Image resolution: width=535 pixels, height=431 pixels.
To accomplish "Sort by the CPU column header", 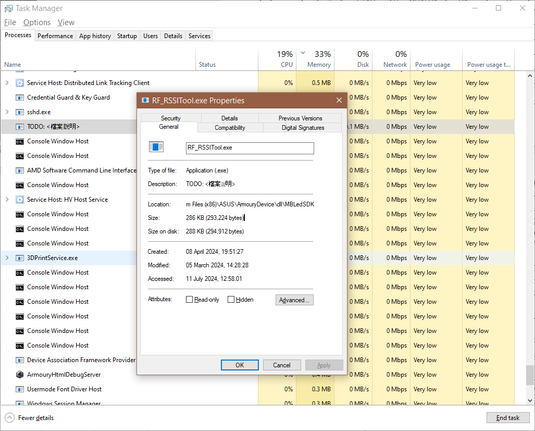I will tap(277, 60).
